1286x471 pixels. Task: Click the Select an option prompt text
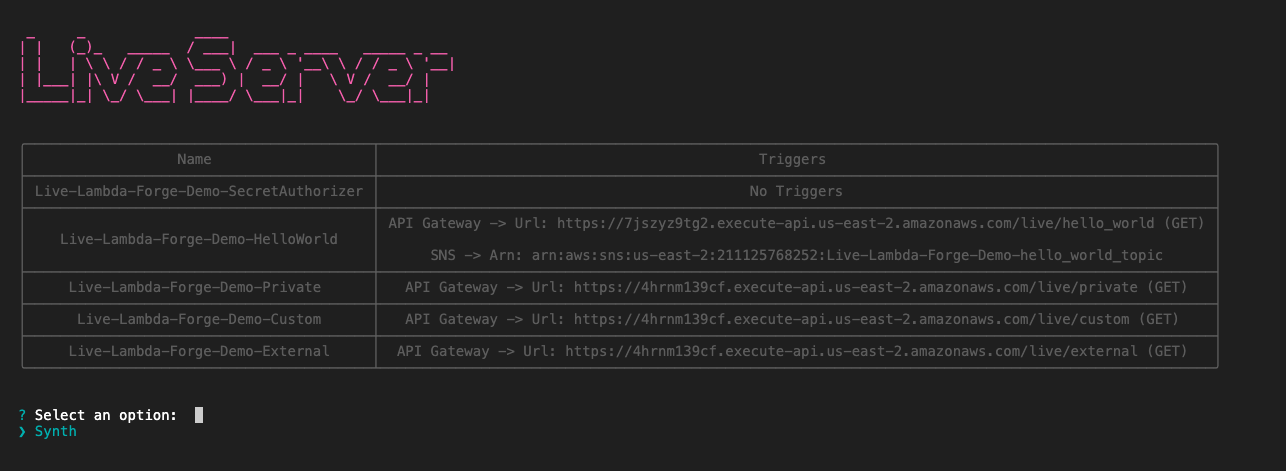click(x=106, y=414)
